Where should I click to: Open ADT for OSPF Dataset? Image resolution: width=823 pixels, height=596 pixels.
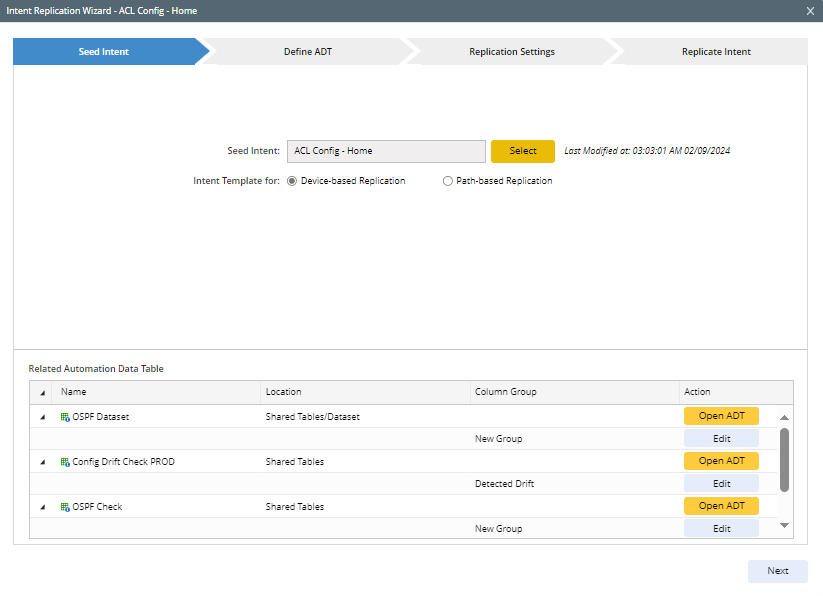coord(721,416)
